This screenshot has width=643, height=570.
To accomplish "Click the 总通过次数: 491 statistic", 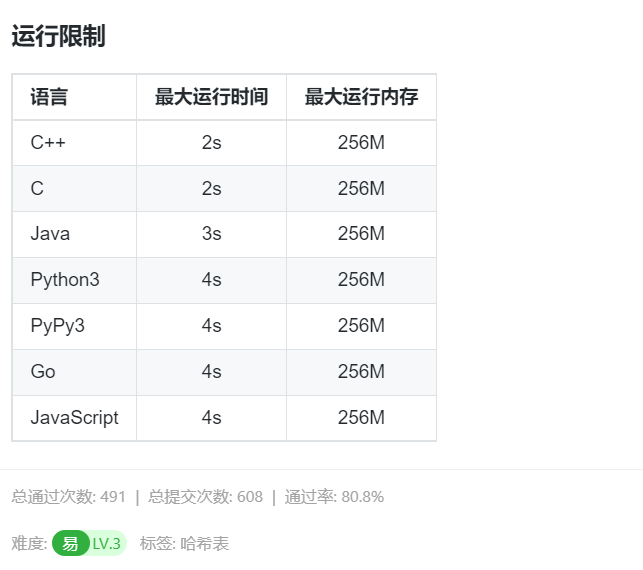I will coord(68,497).
